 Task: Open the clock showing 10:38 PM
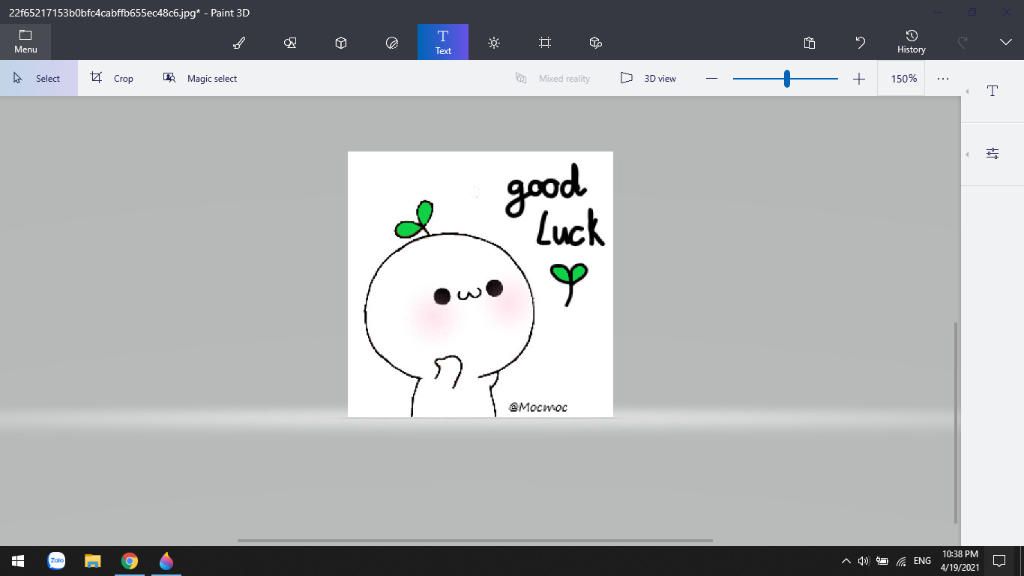click(x=959, y=561)
